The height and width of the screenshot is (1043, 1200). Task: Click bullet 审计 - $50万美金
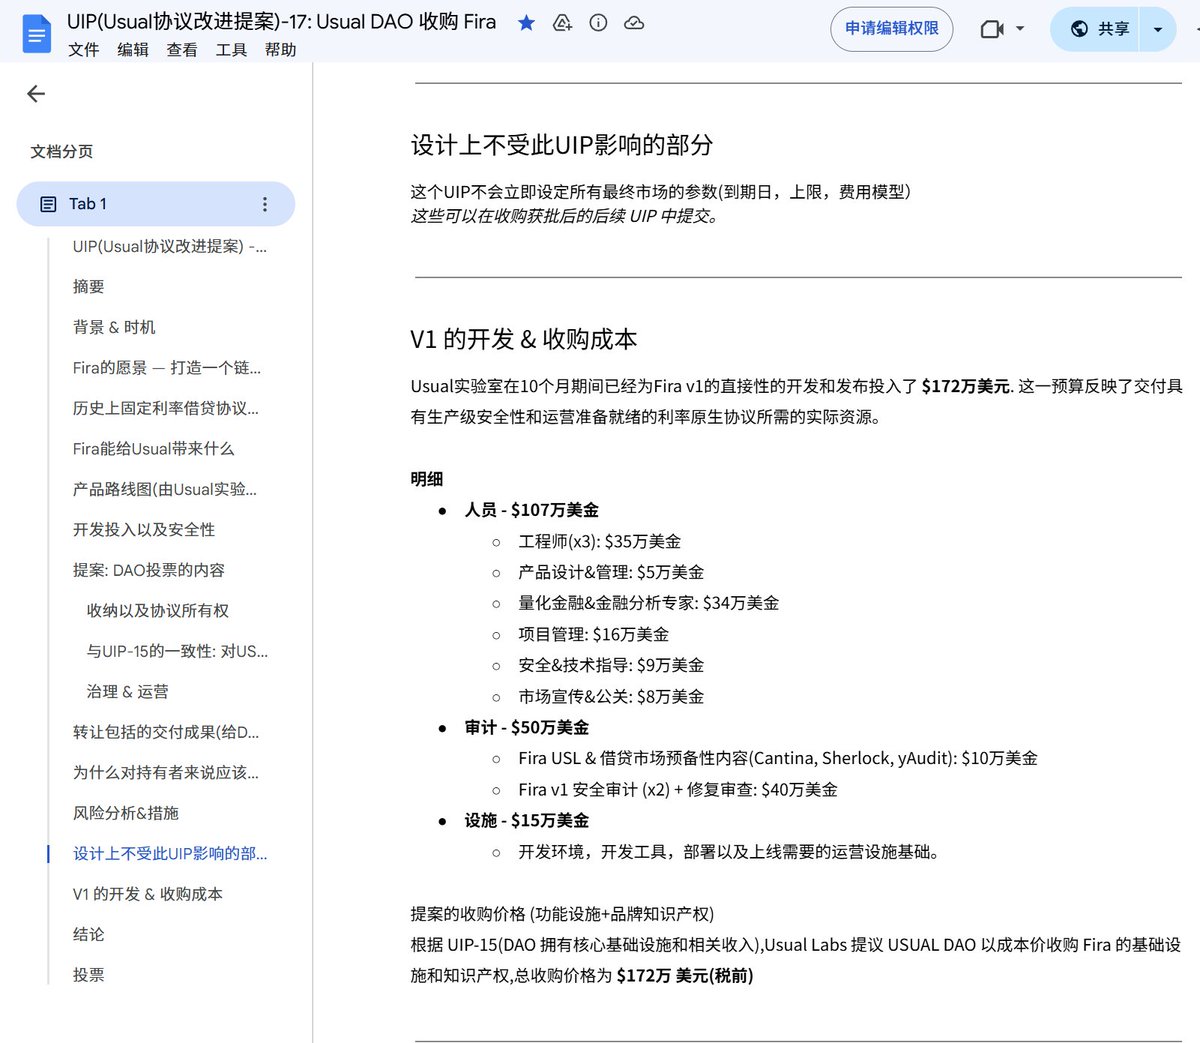click(x=527, y=727)
